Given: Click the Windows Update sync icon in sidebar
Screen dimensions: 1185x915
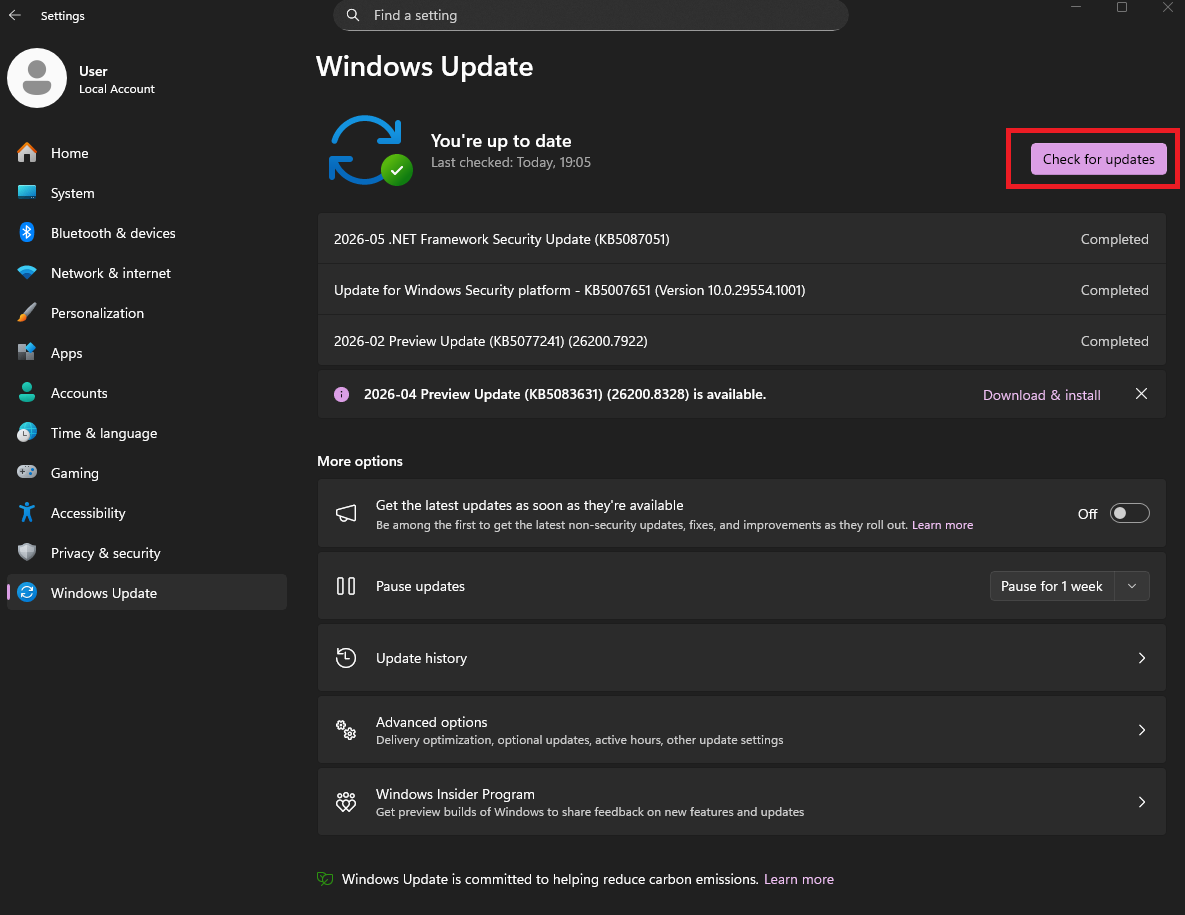Looking at the screenshot, I should coord(27,592).
